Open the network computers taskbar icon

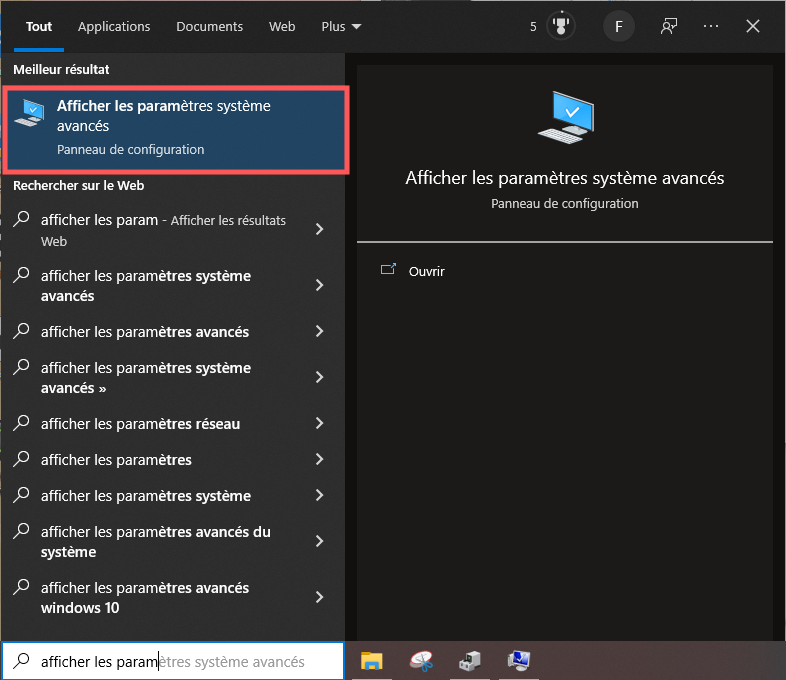pos(470,661)
